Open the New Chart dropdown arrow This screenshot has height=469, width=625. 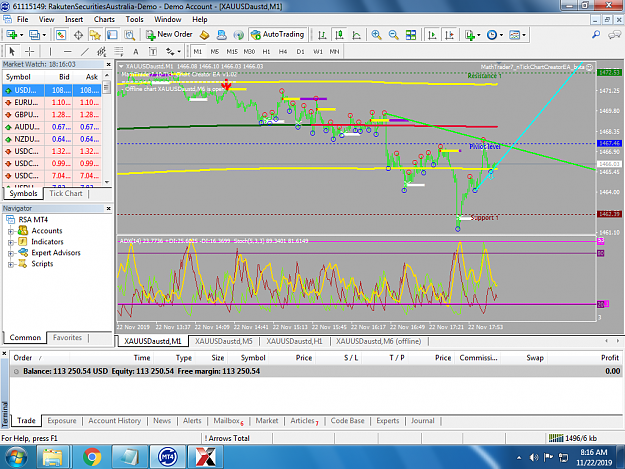22,35
